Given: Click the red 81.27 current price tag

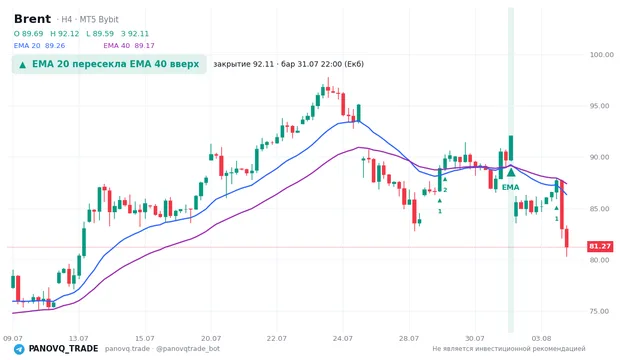Looking at the screenshot, I should click(600, 246).
